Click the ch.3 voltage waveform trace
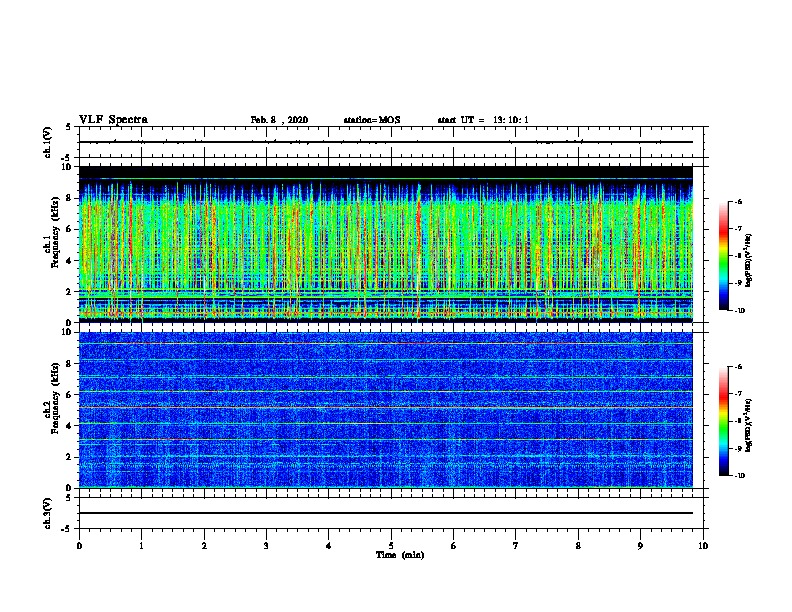Viewport: 792px width, 612px height. (386, 513)
